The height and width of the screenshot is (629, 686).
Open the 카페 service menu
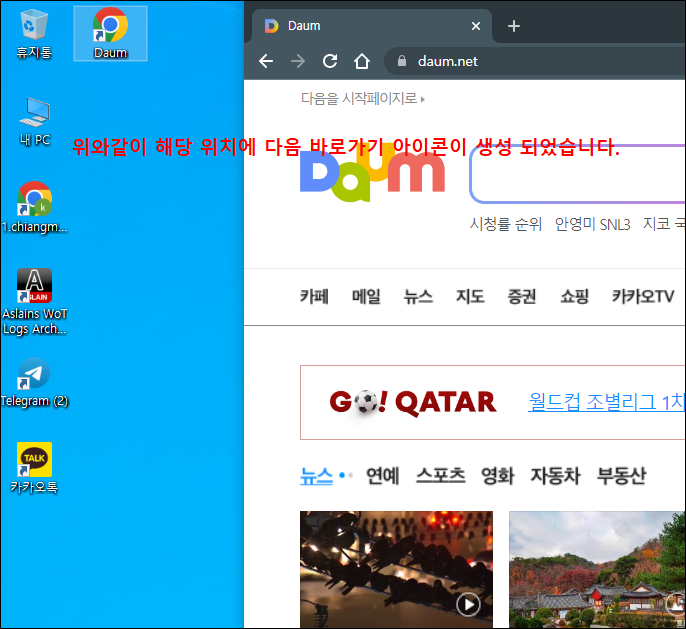[x=314, y=297]
